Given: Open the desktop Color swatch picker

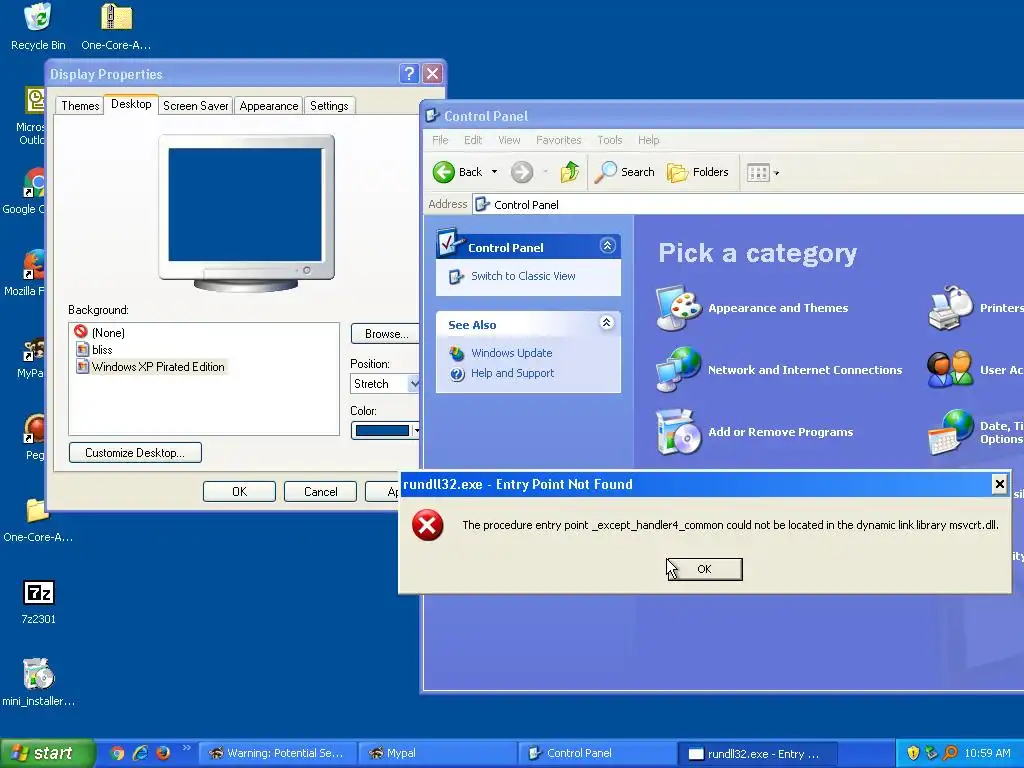Looking at the screenshot, I should (x=385, y=430).
